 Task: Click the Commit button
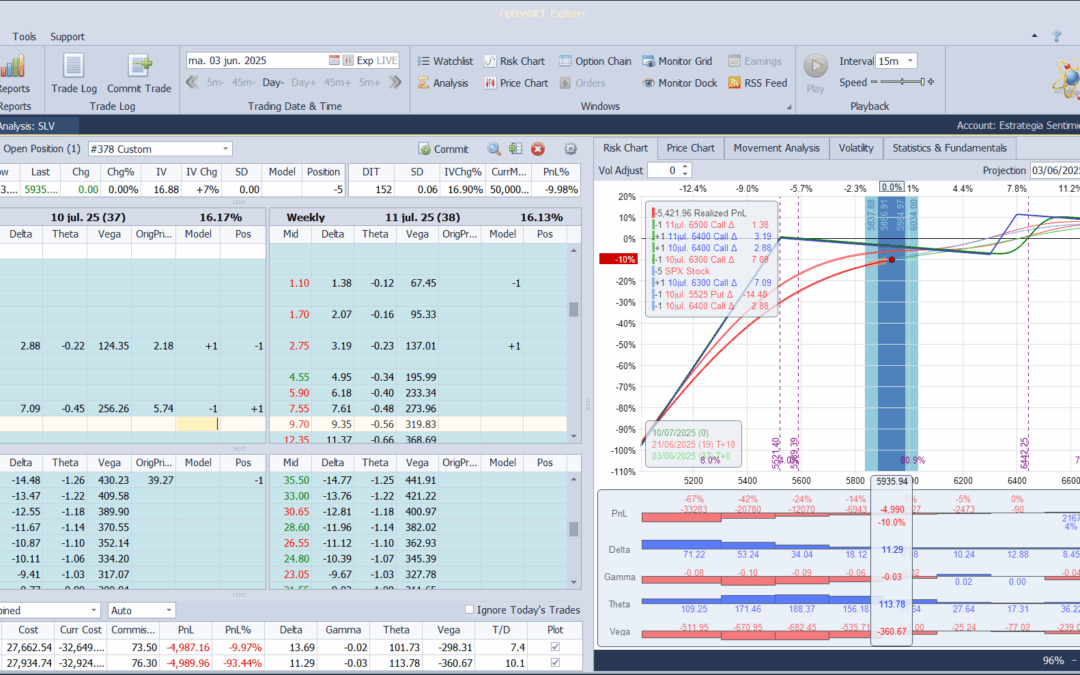pyautogui.click(x=443, y=149)
